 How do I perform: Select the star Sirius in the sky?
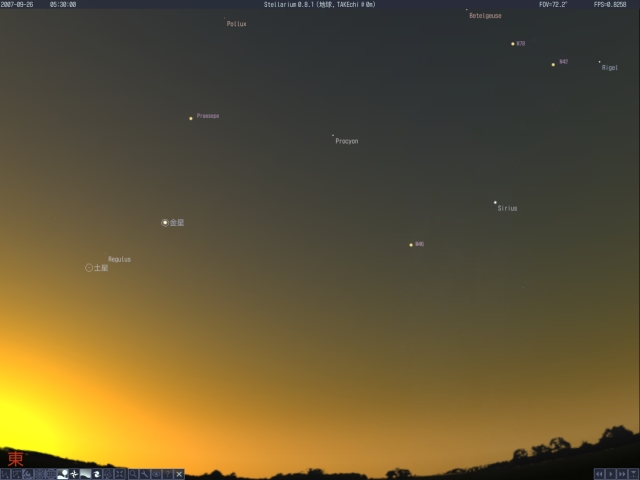click(x=495, y=202)
